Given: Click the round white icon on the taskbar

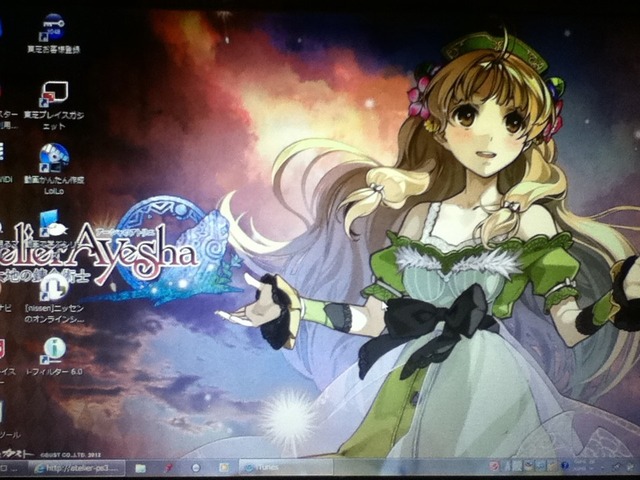Looking at the screenshot, I should pos(196,468).
